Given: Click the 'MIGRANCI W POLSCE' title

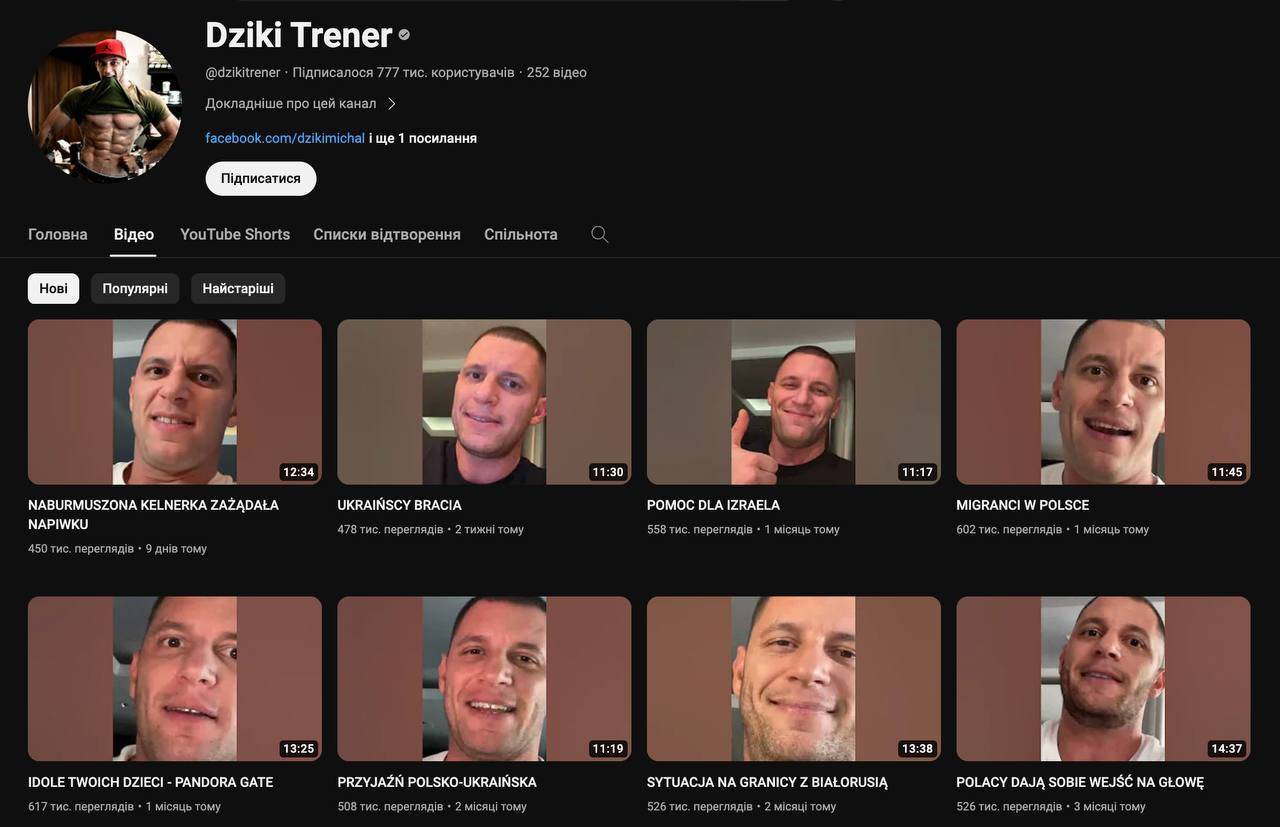Looking at the screenshot, I should point(1023,505).
